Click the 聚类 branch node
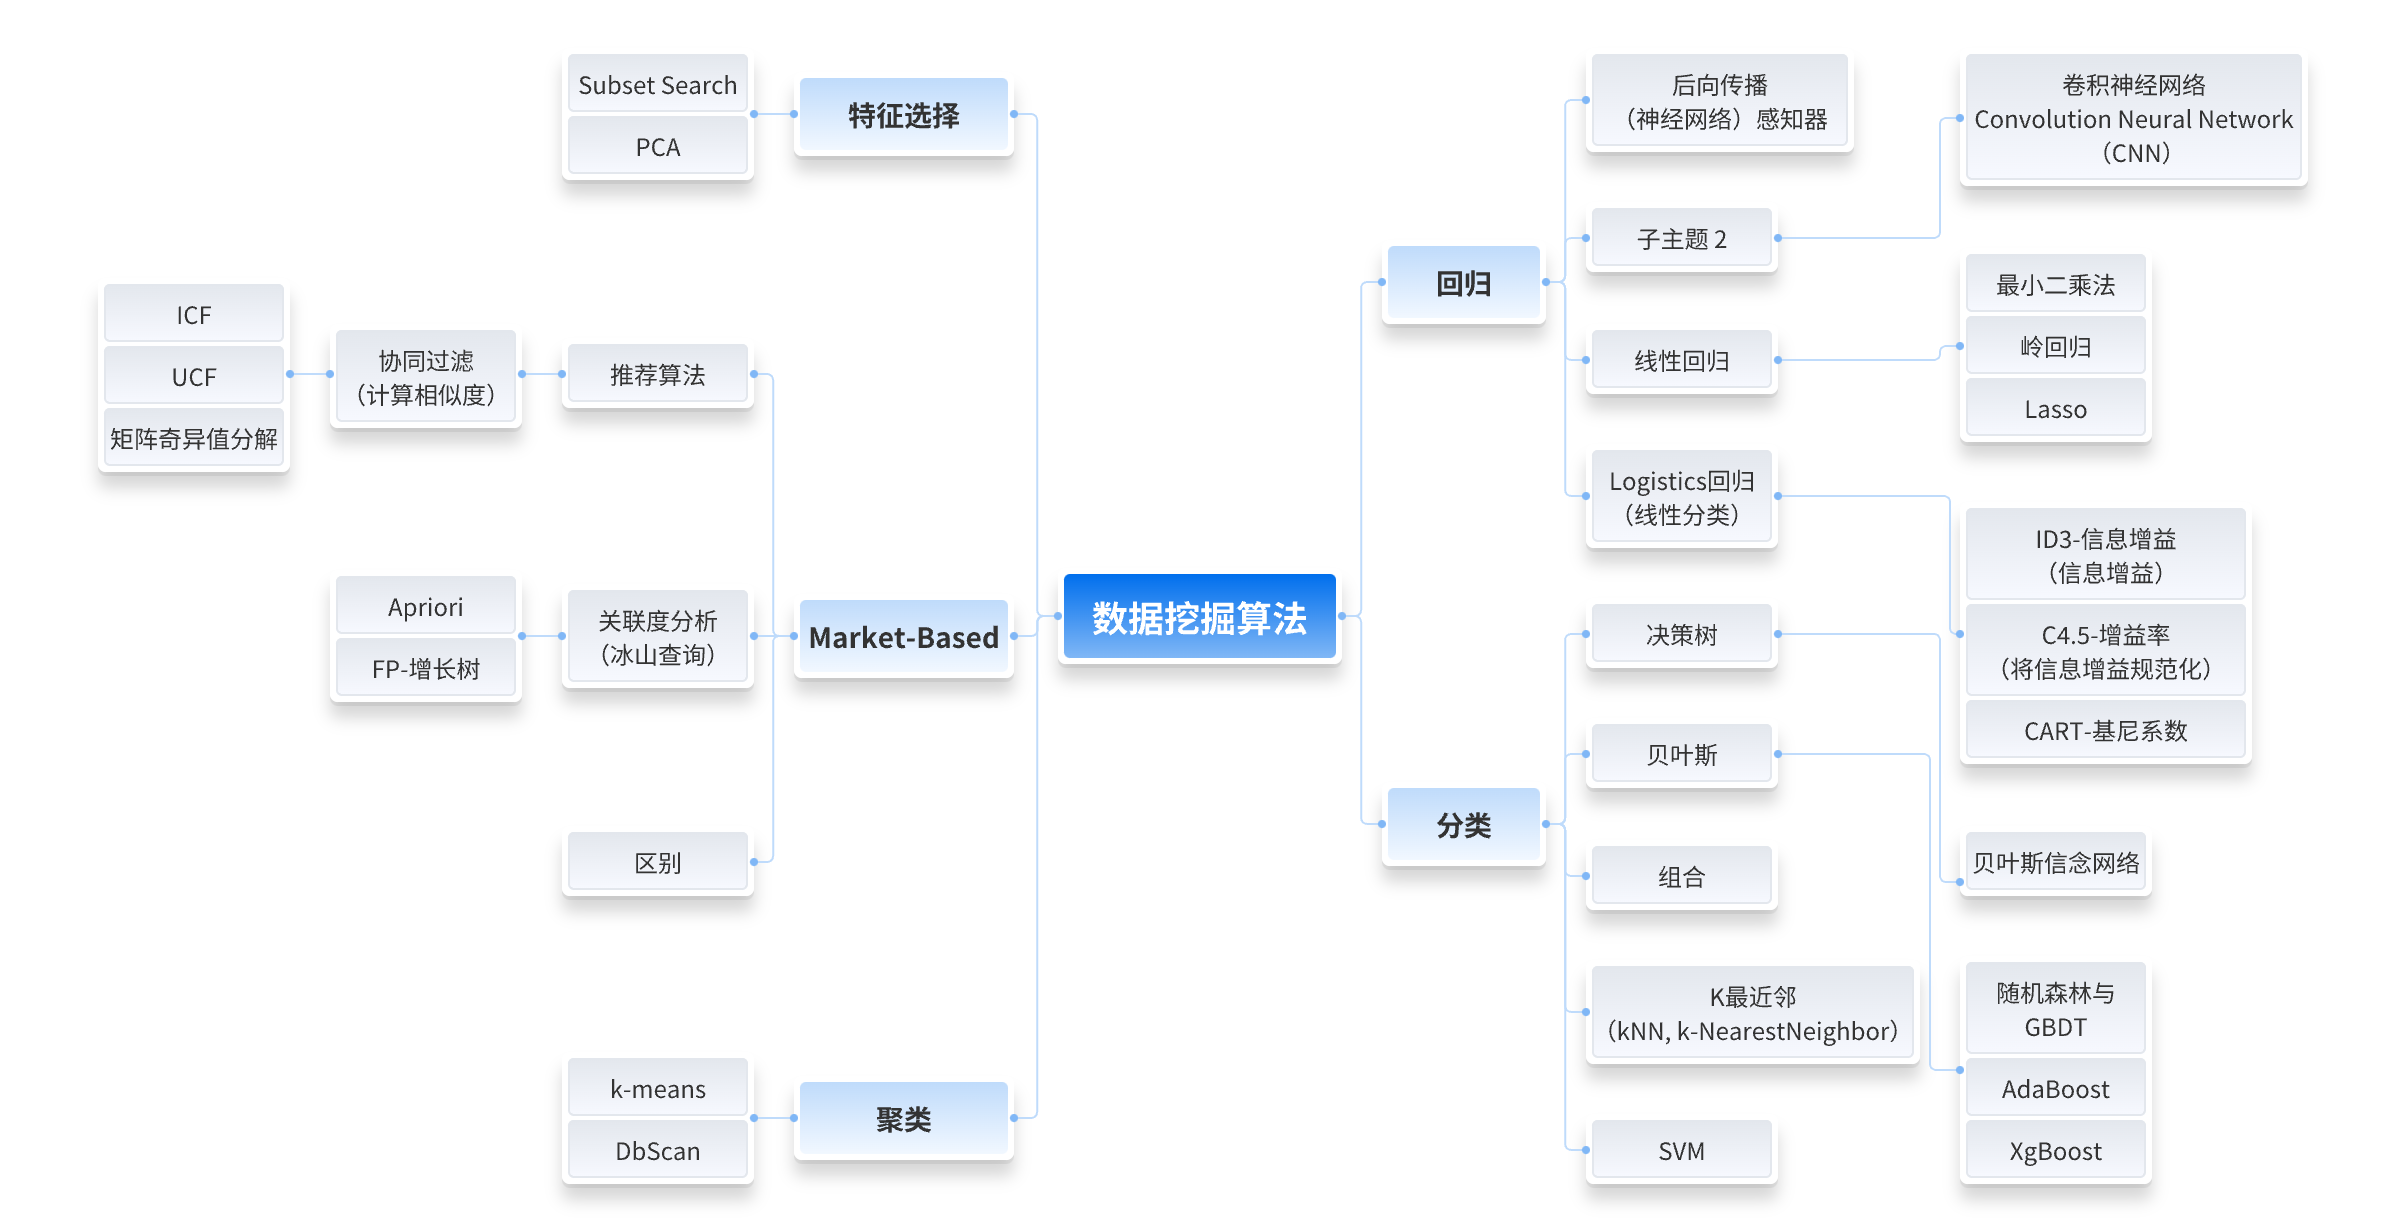Screen dimensions: 2400x1232 (903, 1119)
